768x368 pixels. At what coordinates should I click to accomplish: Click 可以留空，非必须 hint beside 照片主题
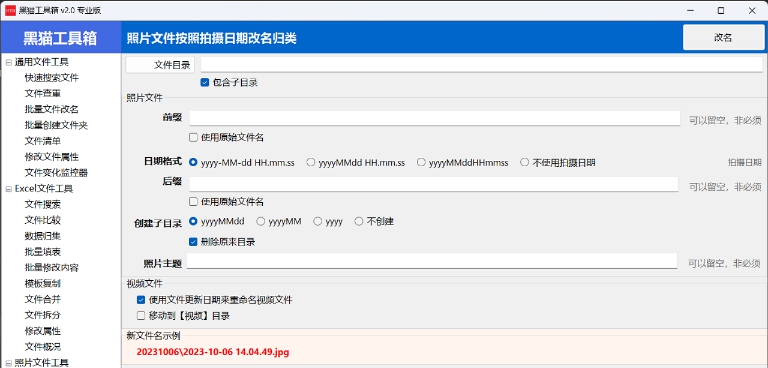[724, 264]
